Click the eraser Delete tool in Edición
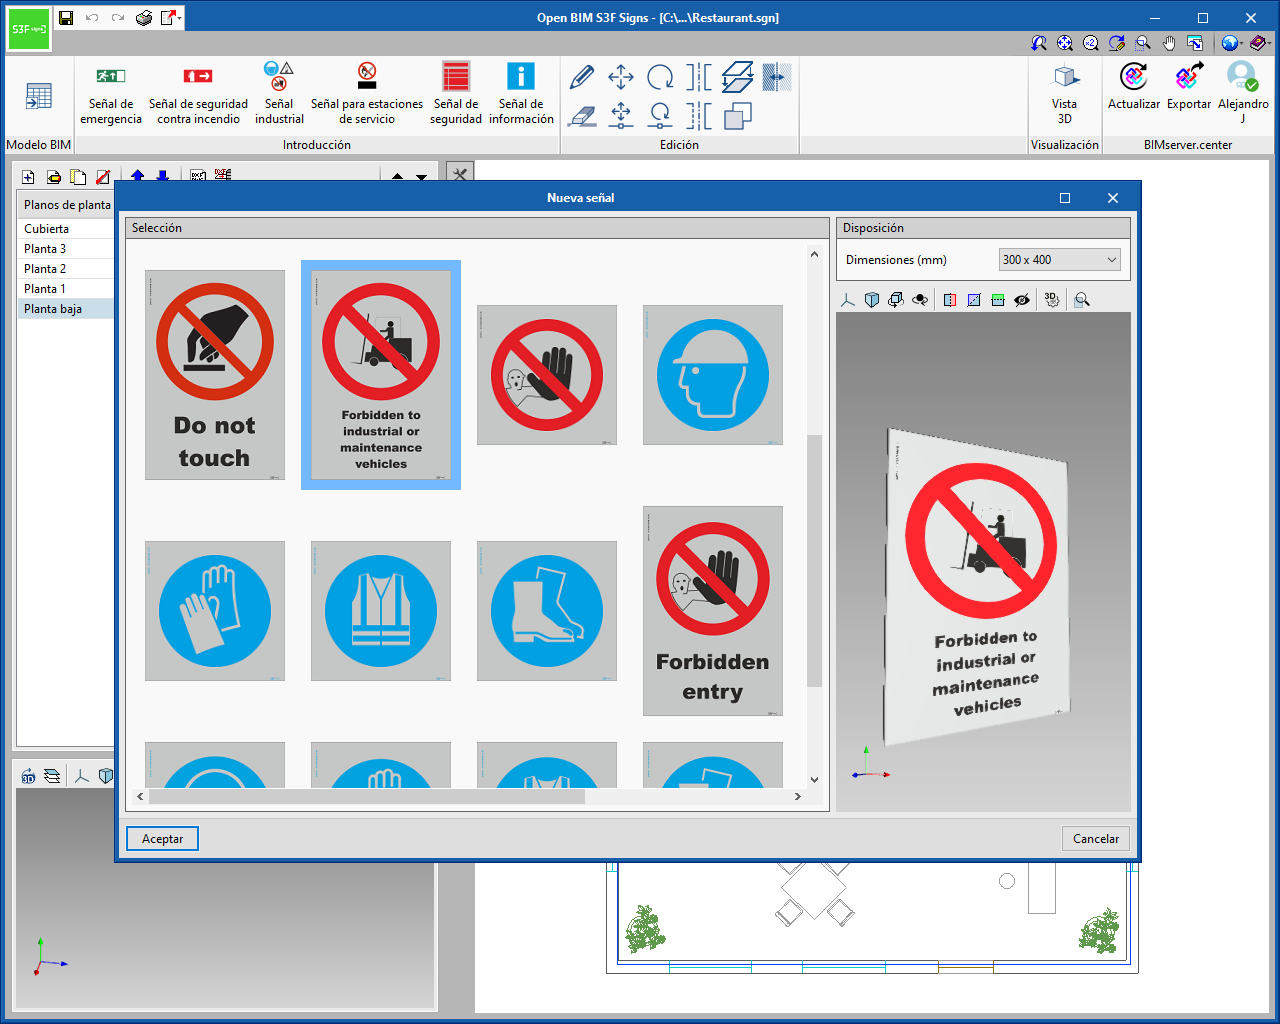1280x1024 pixels. (x=582, y=116)
